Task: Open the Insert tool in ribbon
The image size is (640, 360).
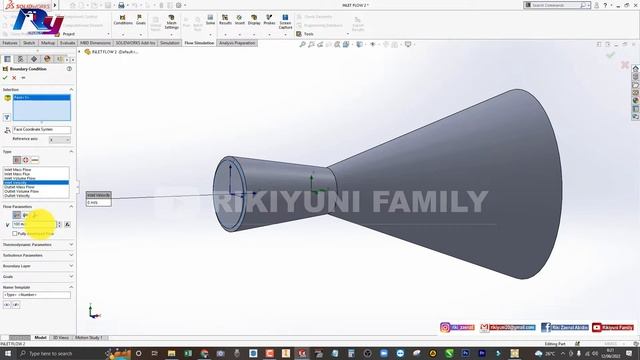Action: point(240,20)
